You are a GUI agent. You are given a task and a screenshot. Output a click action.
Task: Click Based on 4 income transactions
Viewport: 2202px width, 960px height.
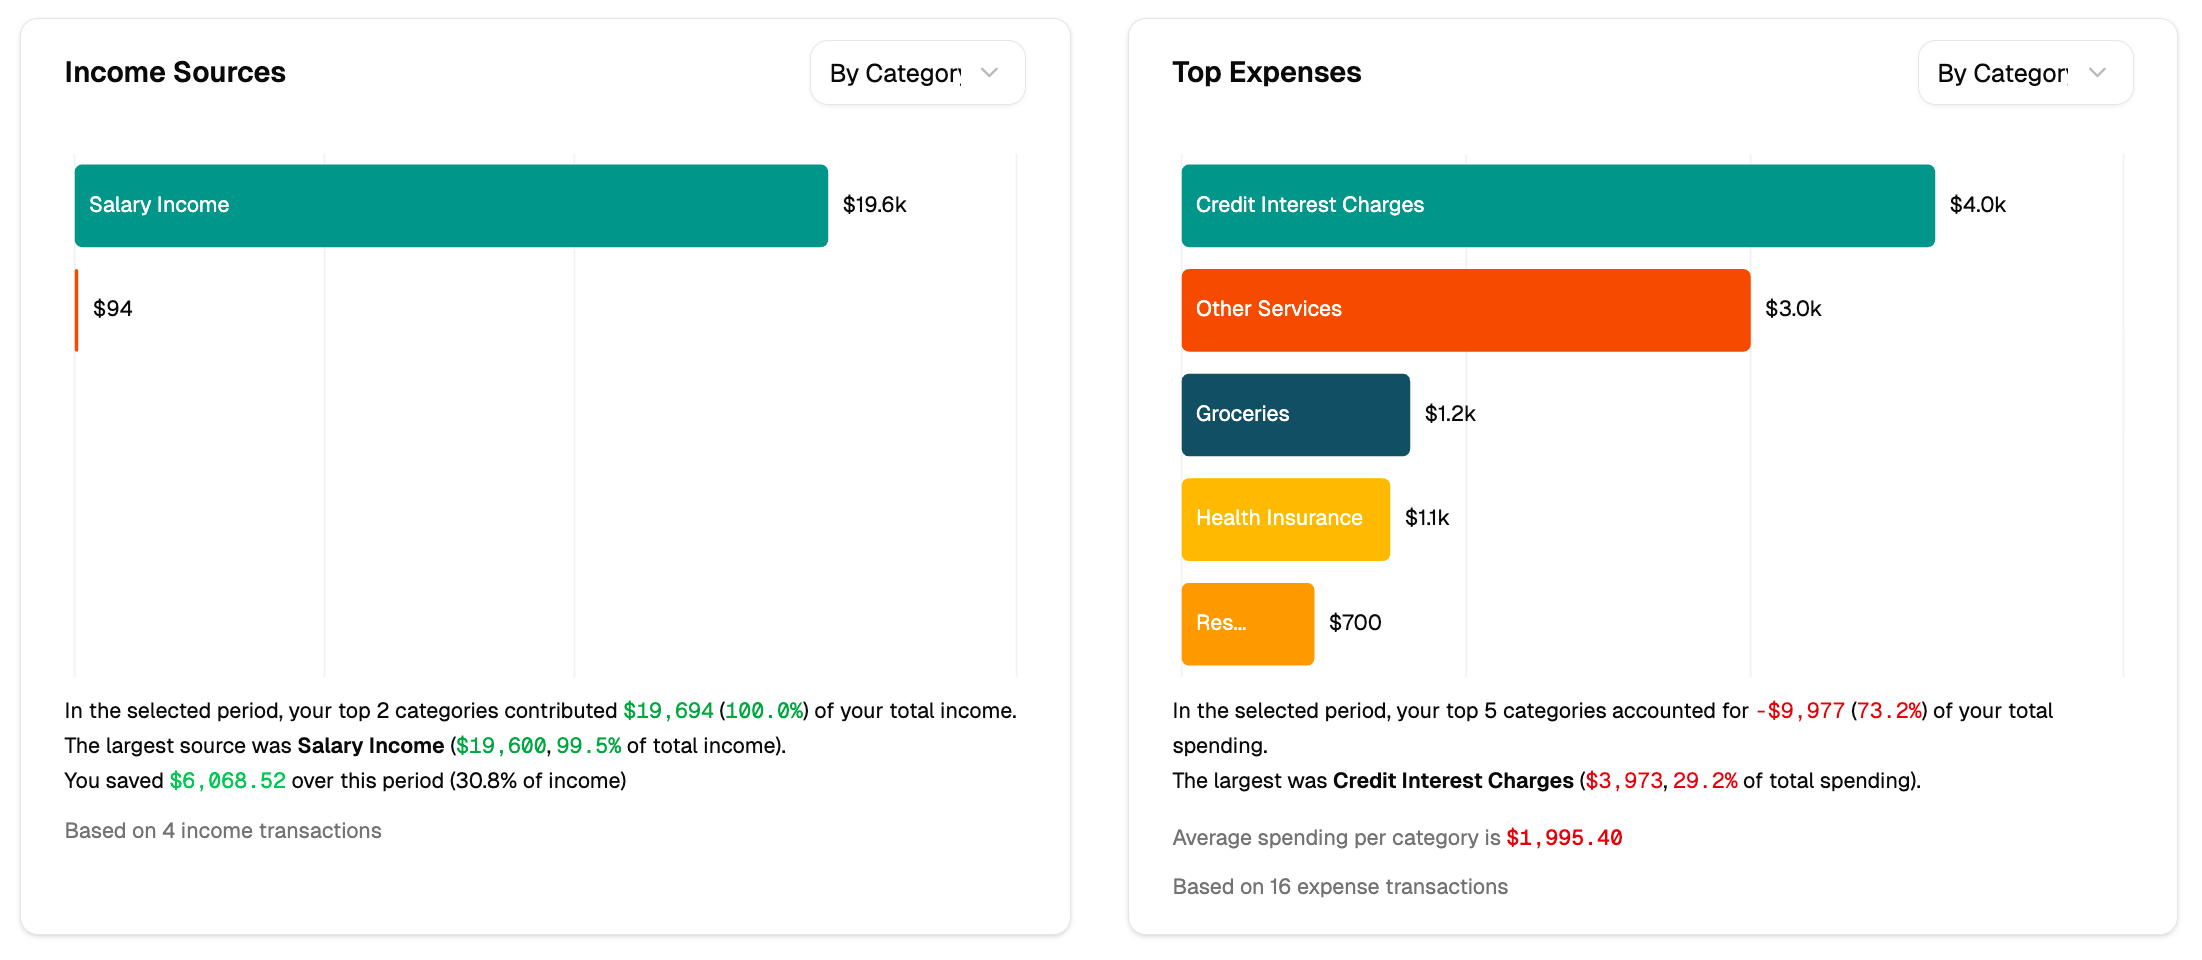222,830
